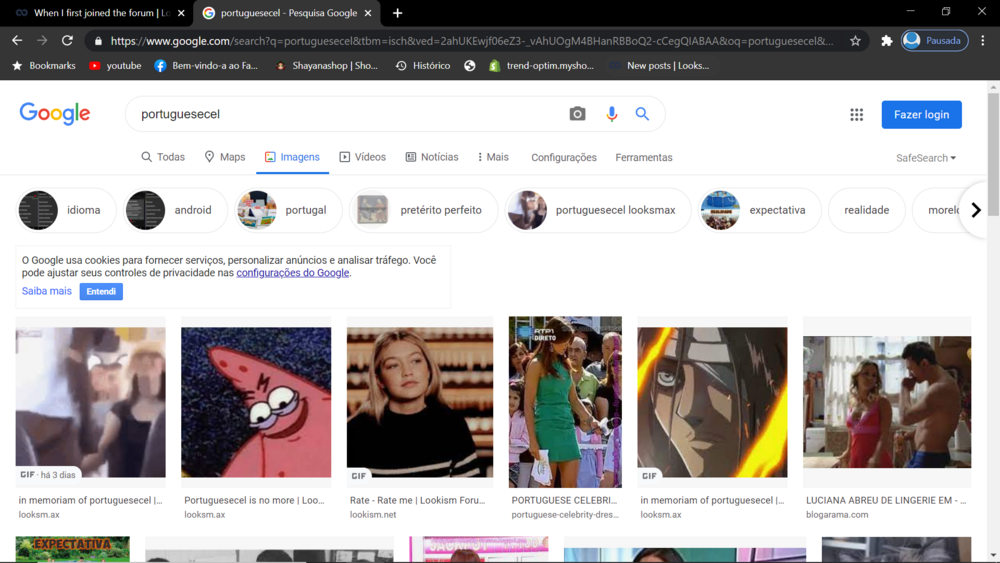The height and width of the screenshot is (563, 1000).
Task: Open the Patrick Star image result
Action: [x=256, y=402]
